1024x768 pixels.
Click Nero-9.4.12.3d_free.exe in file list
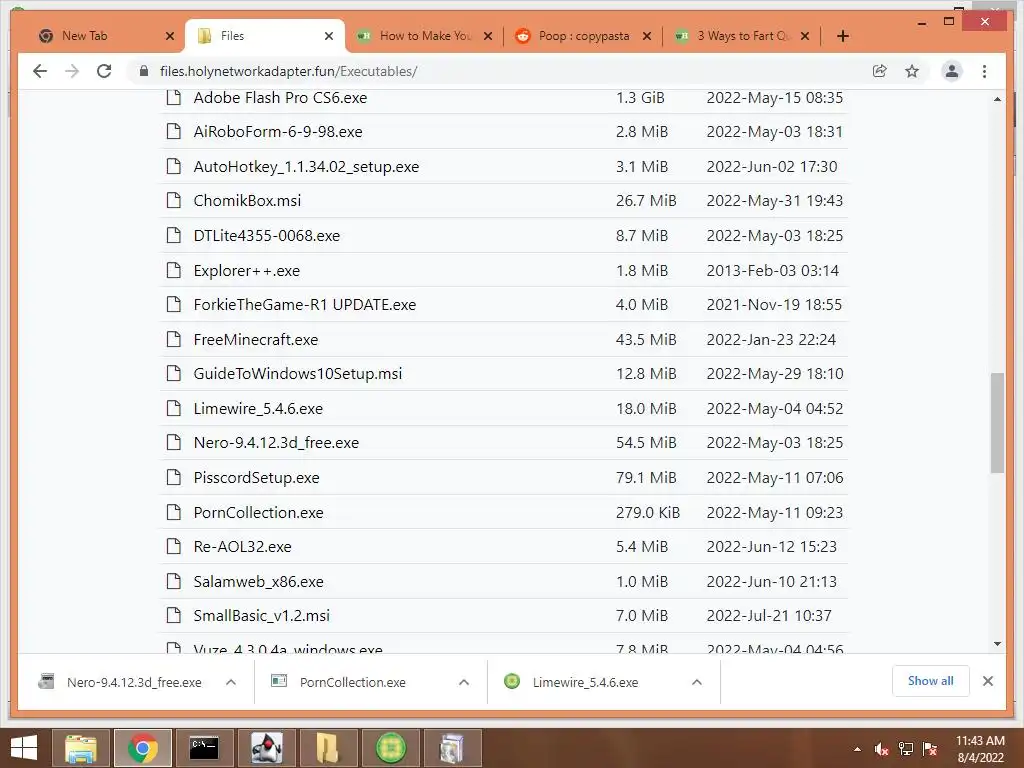[x=276, y=442]
